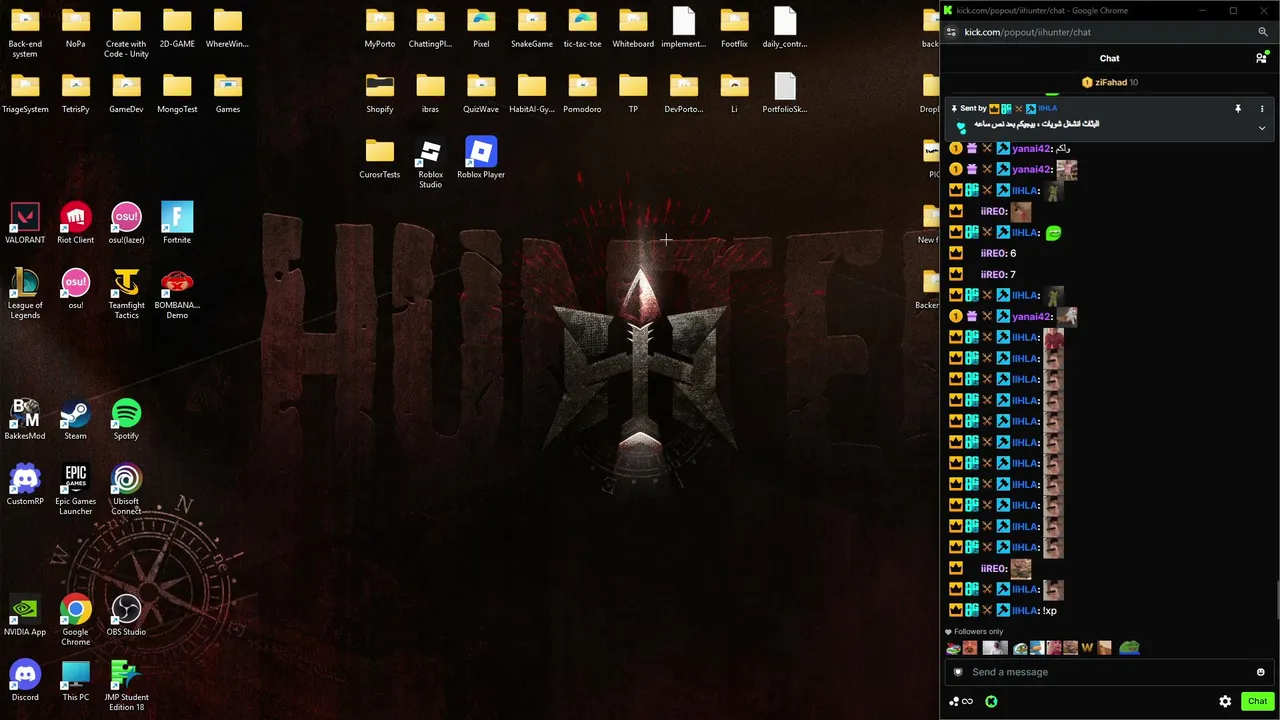
Task: Click the channel points infinity indicator
Action: [961, 701]
